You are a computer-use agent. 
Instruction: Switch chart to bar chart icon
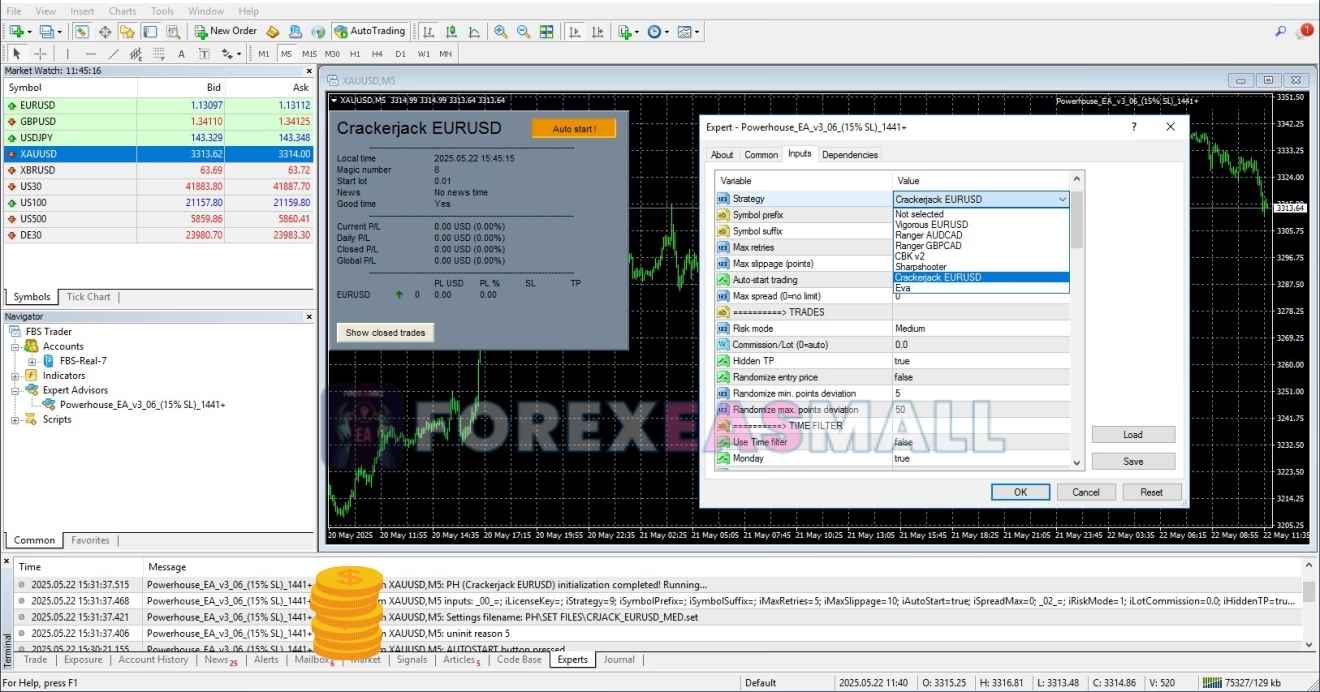pyautogui.click(x=429, y=31)
